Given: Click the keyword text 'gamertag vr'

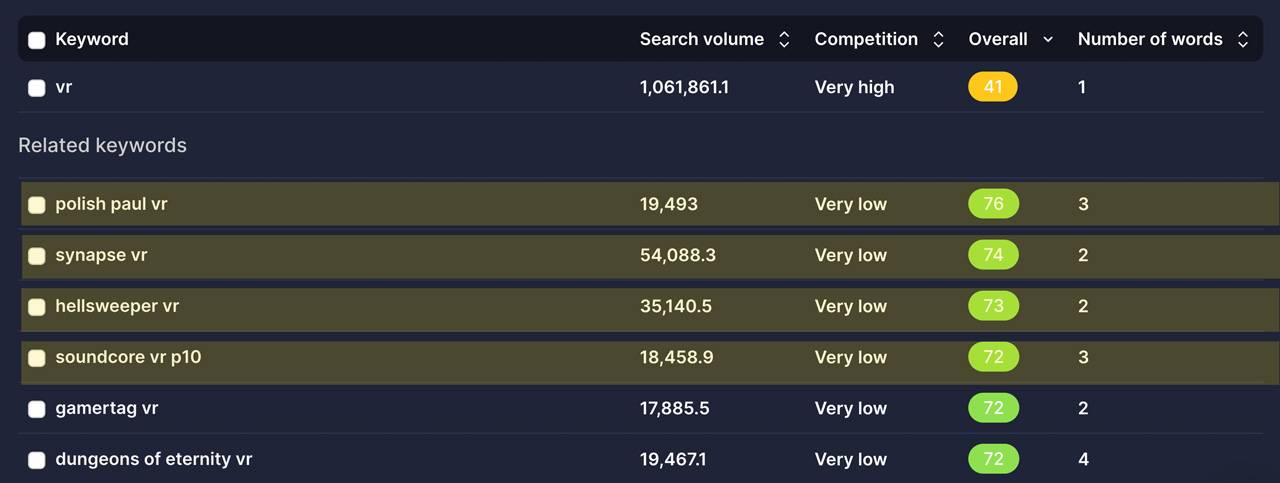Looking at the screenshot, I should coord(107,408).
